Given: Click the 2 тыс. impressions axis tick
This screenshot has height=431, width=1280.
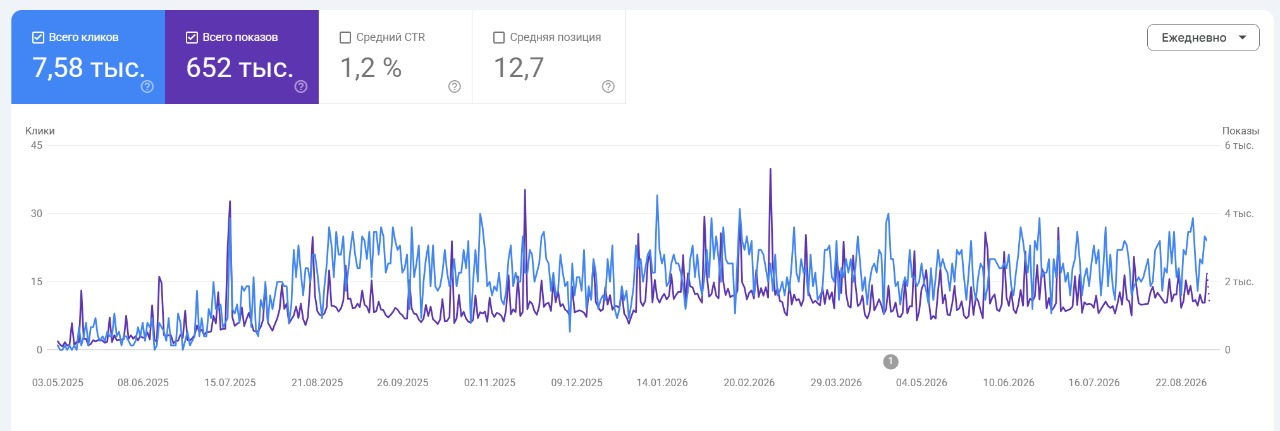Looking at the screenshot, I should (x=1239, y=282).
